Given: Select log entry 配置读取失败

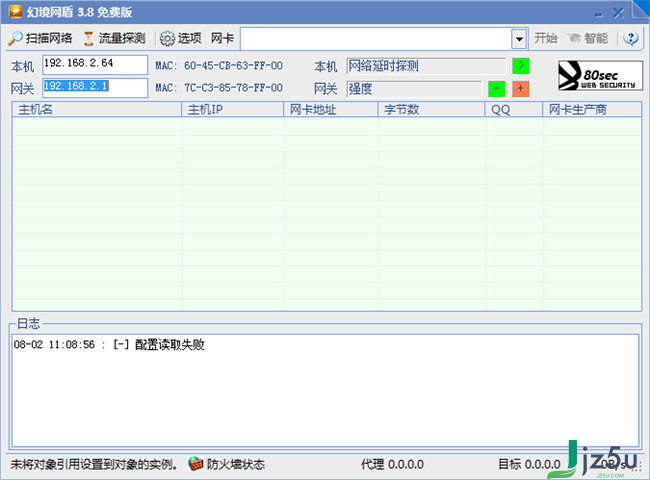Looking at the screenshot, I should tap(109, 345).
